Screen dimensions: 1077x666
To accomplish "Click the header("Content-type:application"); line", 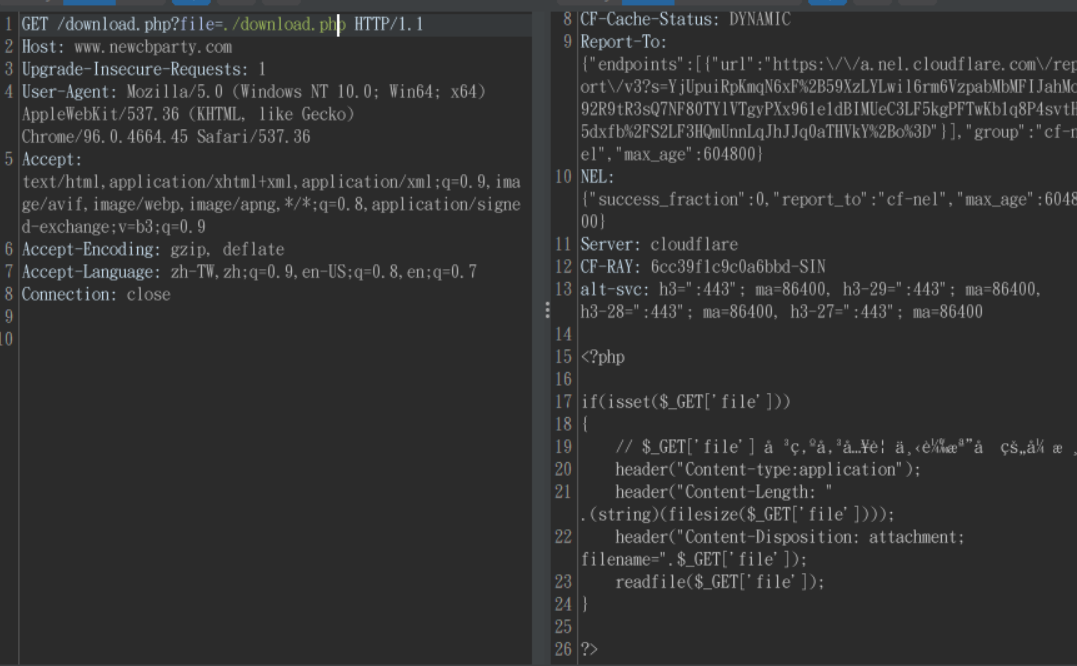I will click(767, 470).
